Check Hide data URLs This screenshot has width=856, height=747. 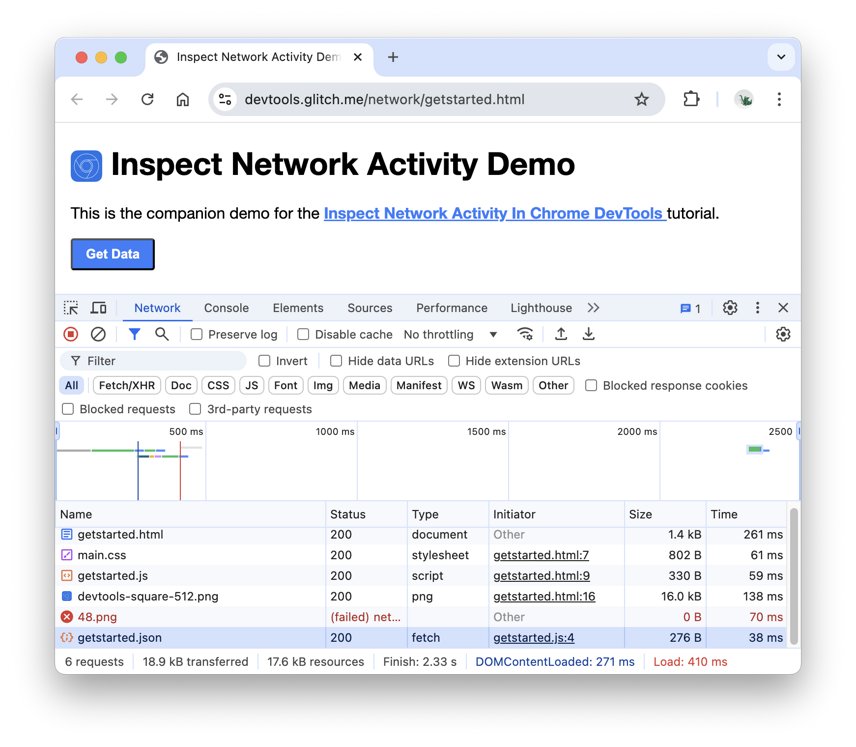336,361
